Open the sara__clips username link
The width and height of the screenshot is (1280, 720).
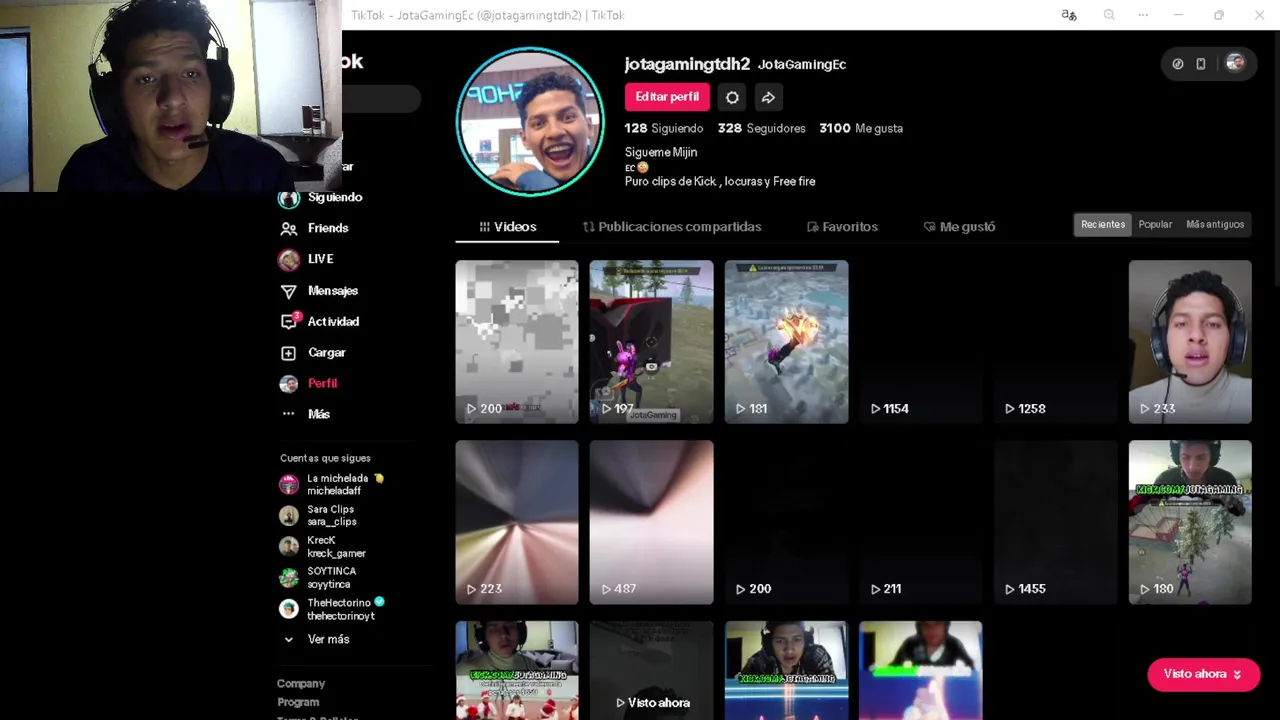click(332, 522)
